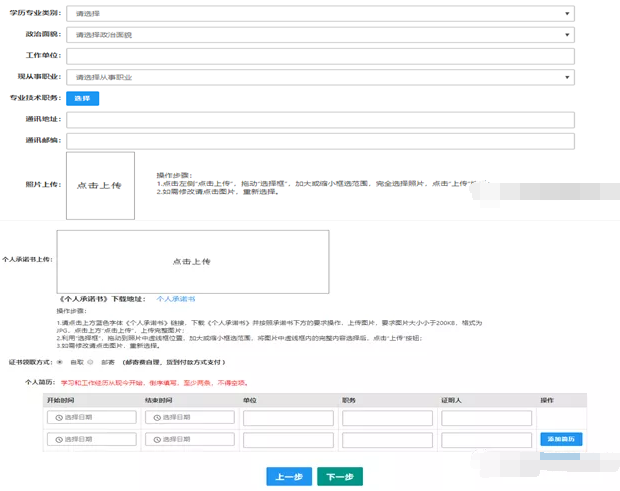Click the photo upload box beside 照片上传
The width and height of the screenshot is (620, 491).
pyautogui.click(x=100, y=186)
